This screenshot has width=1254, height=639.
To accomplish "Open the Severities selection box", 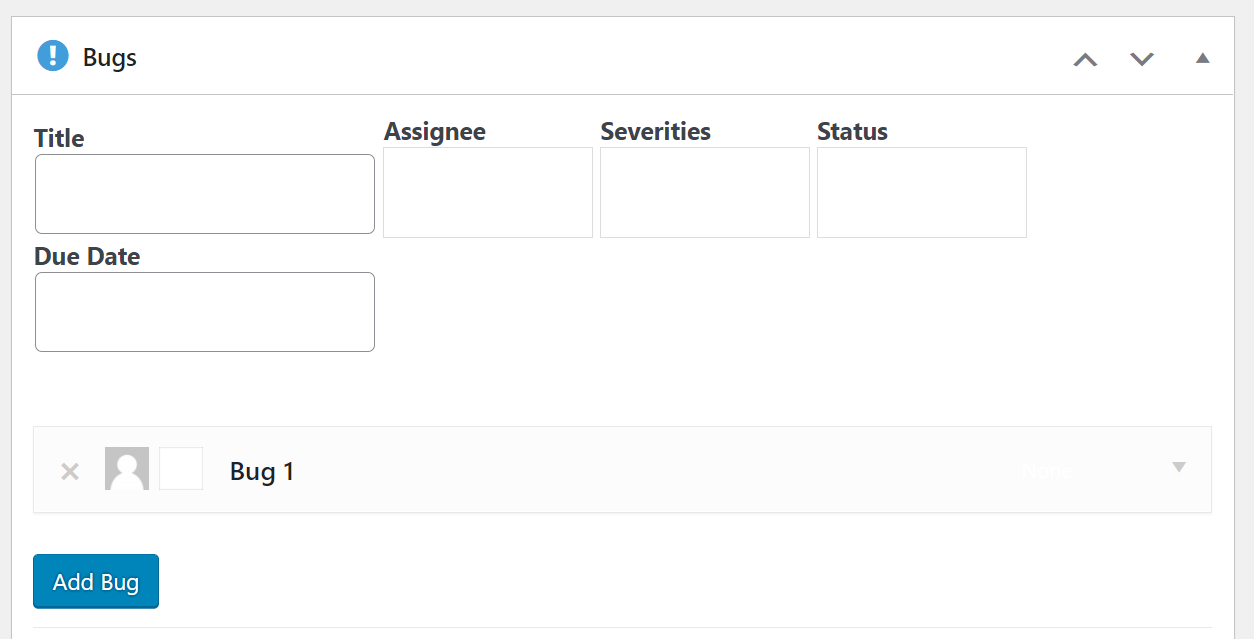I will 705,193.
